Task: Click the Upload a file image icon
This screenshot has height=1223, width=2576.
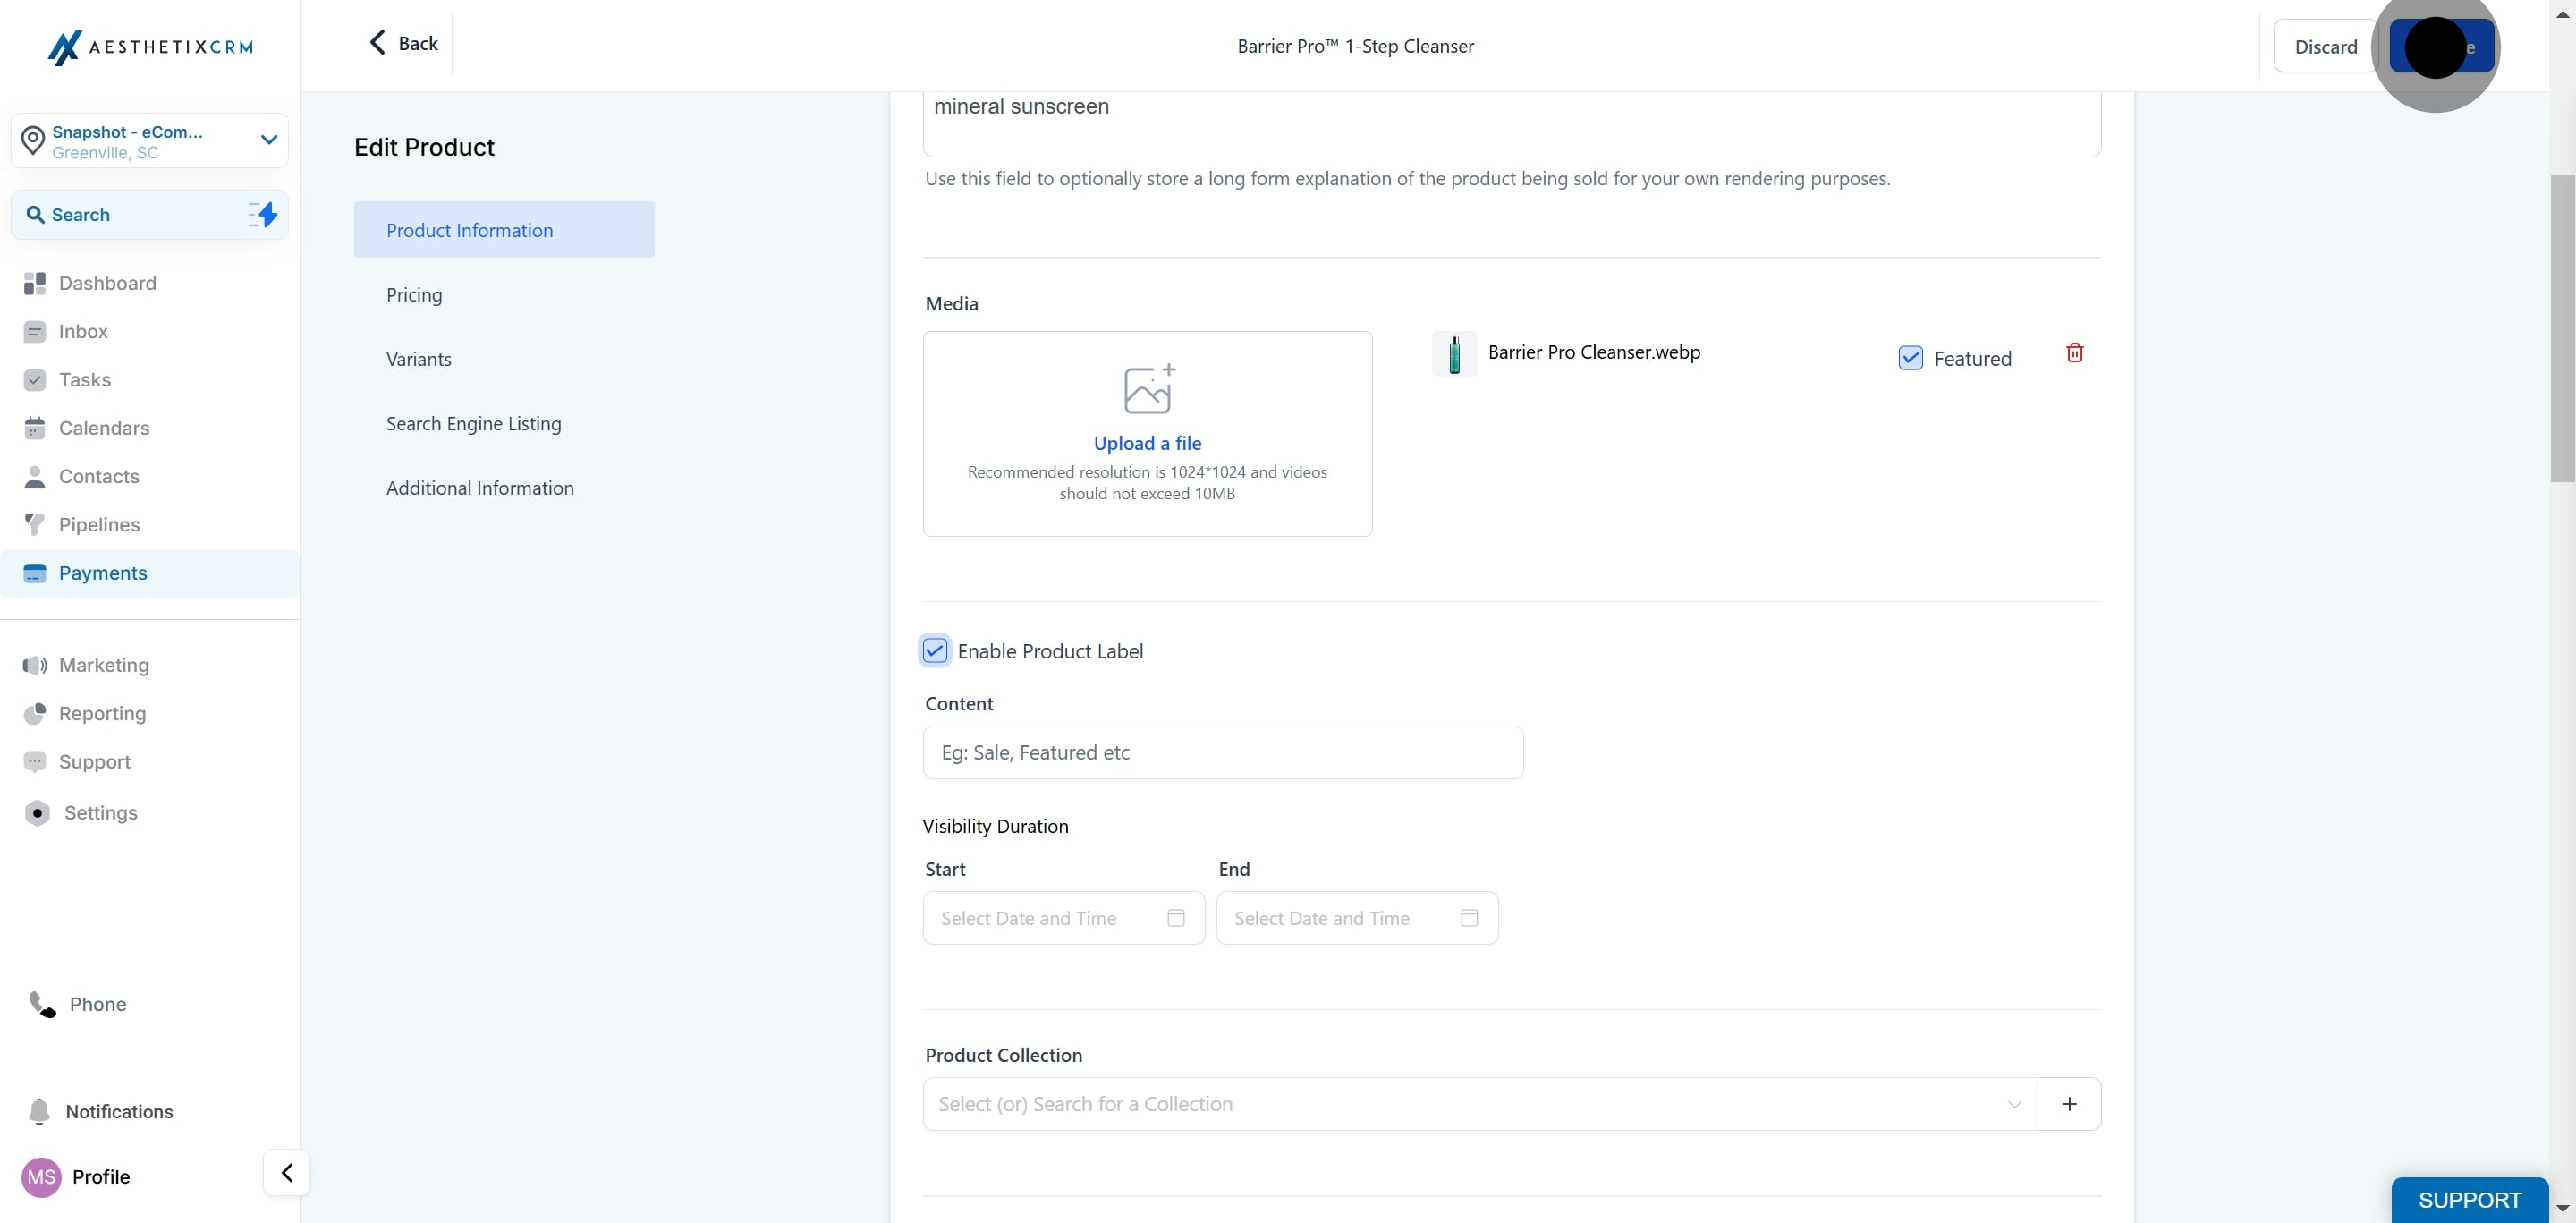Action: [1148, 389]
